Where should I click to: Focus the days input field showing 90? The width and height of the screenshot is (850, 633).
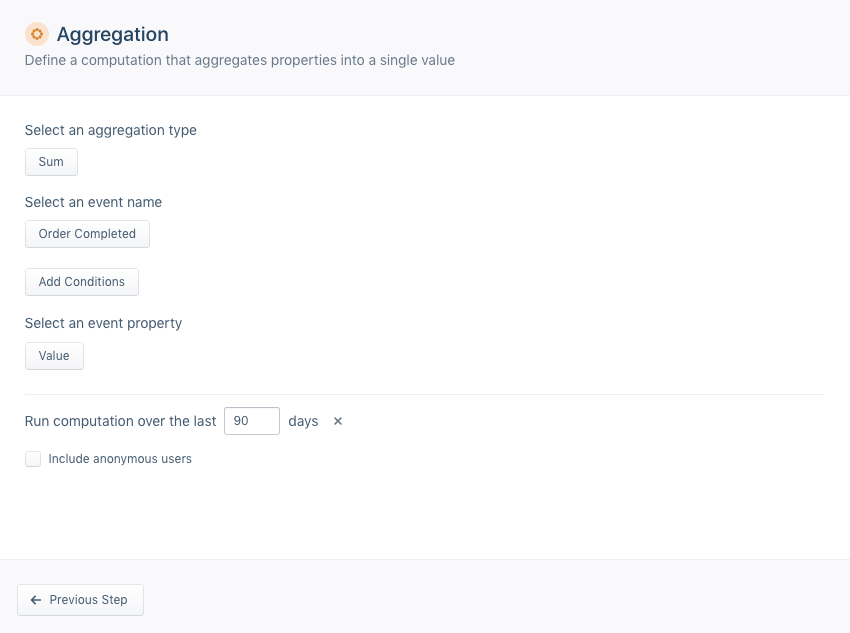251,421
